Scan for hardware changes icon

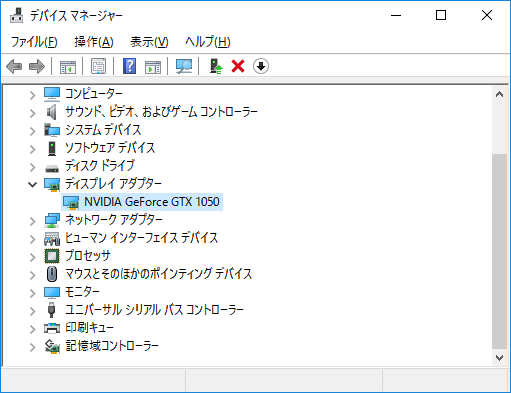(184, 66)
